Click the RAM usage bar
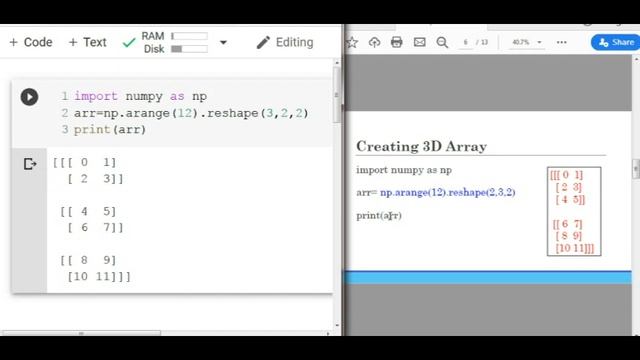 point(189,36)
